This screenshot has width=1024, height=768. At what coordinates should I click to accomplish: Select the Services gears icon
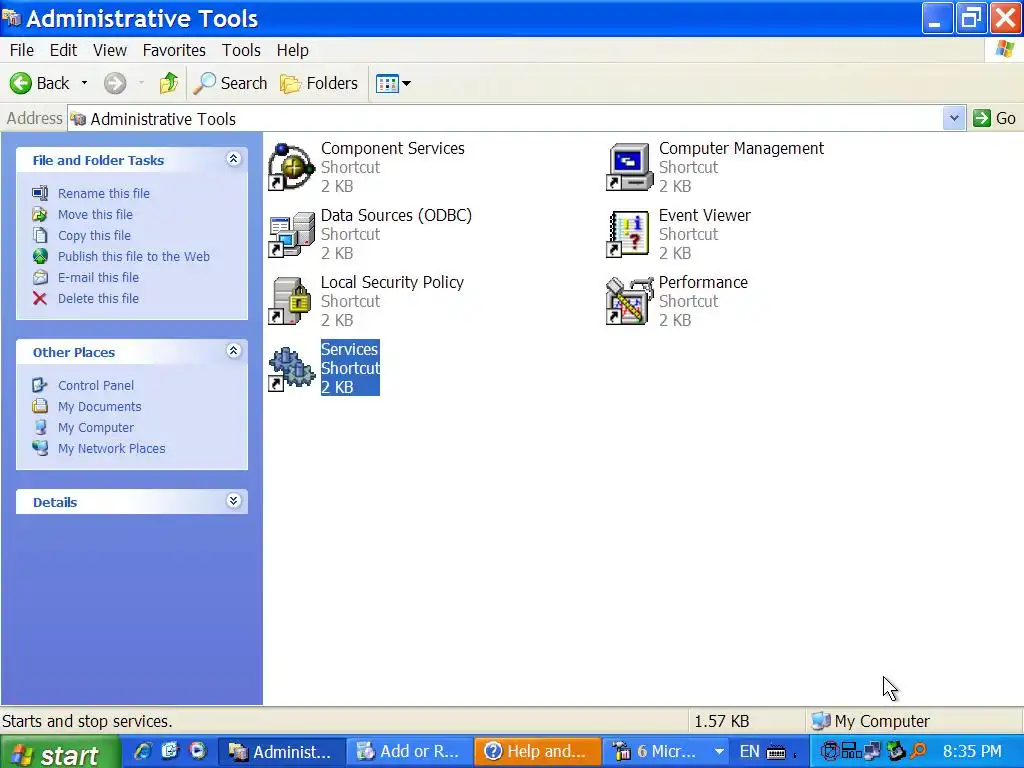point(291,368)
